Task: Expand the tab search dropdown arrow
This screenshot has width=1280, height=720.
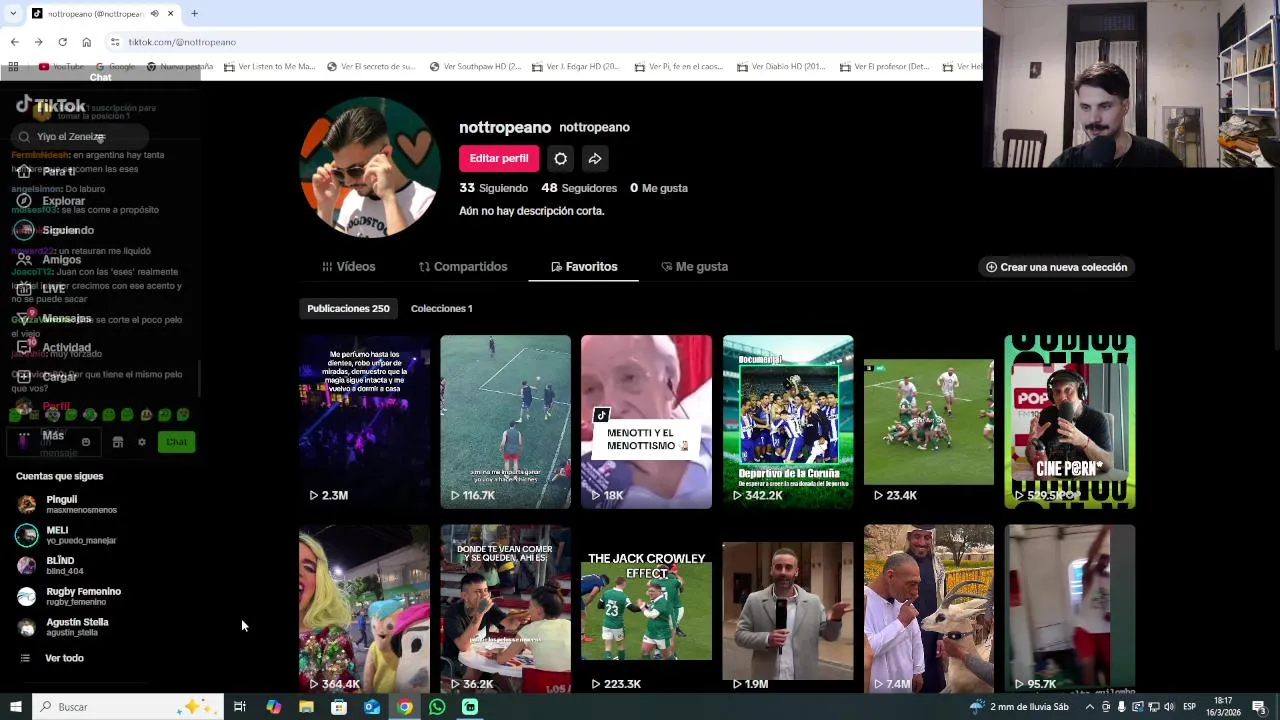Action: click(13, 14)
